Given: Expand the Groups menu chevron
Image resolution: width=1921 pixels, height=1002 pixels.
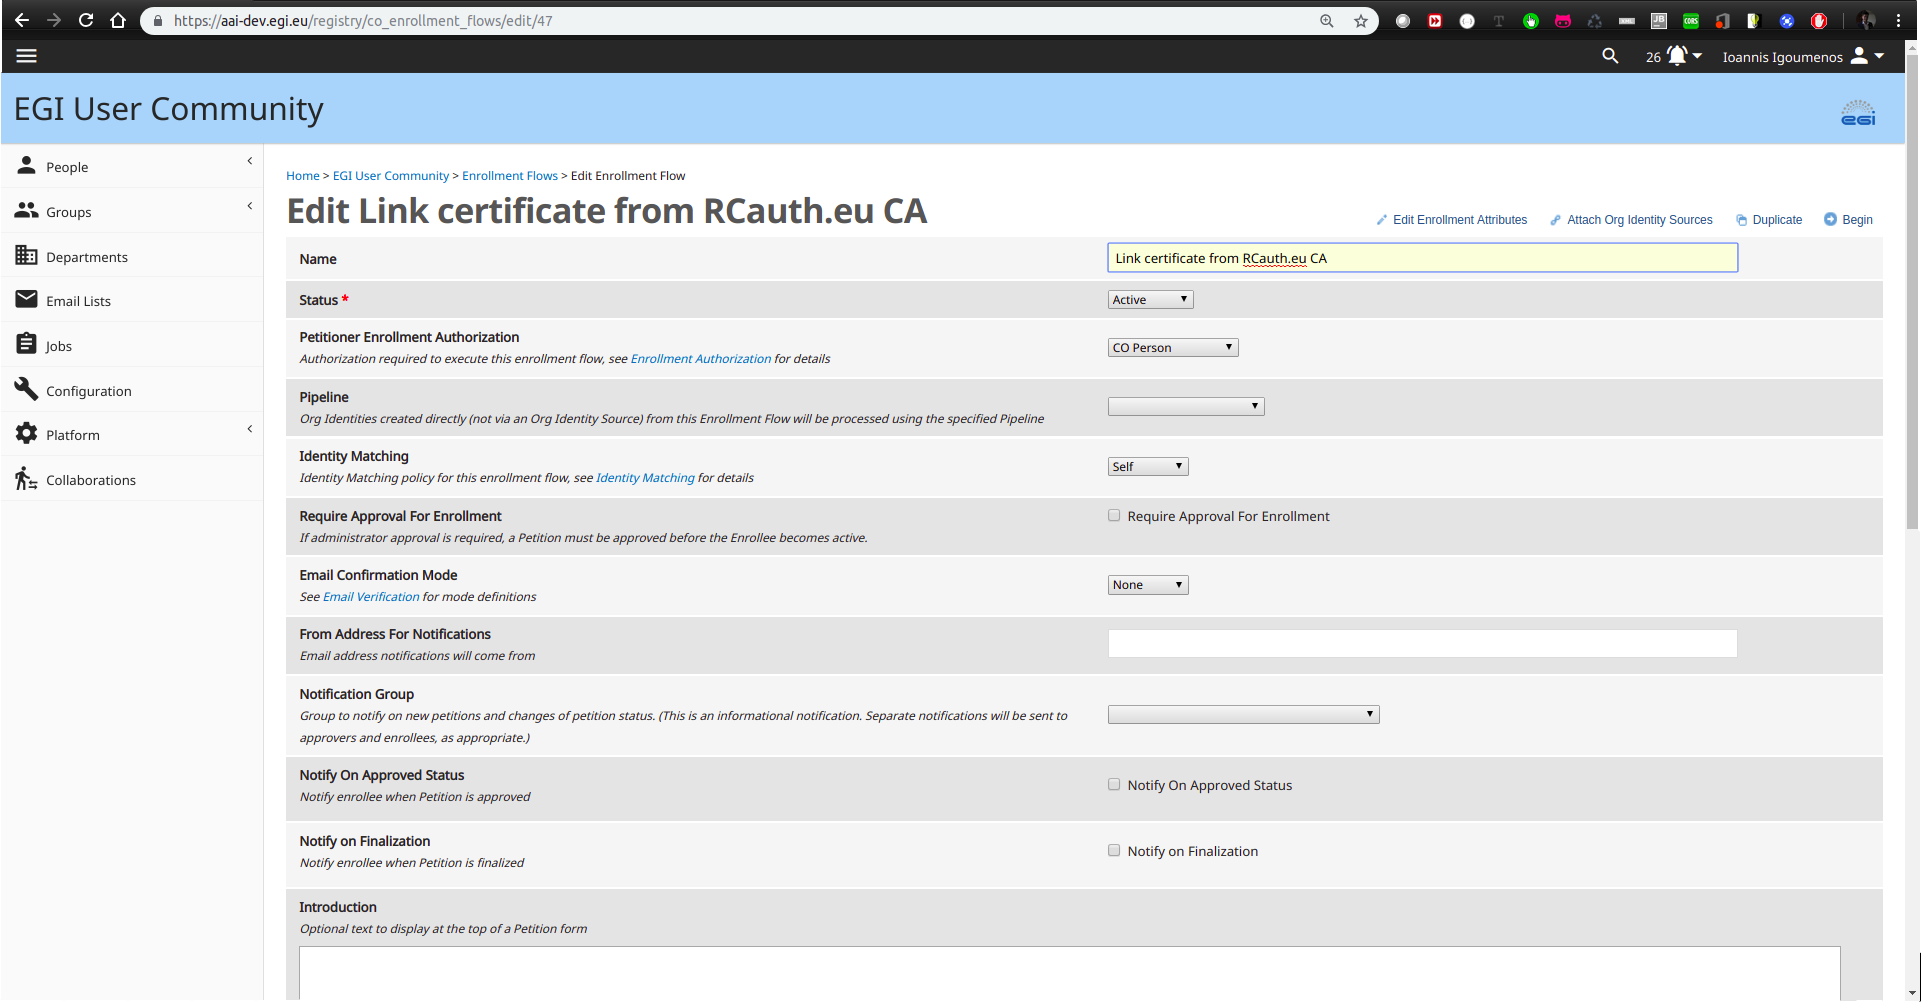Looking at the screenshot, I should (x=250, y=206).
